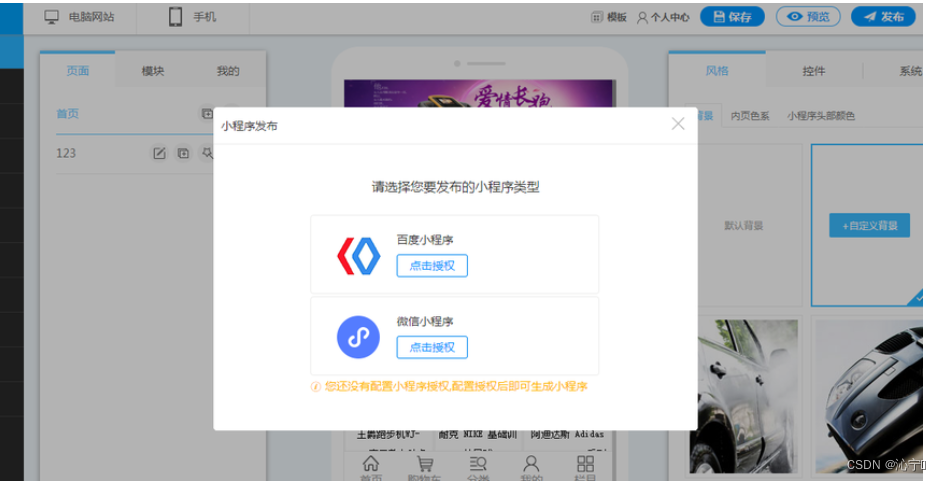Open 内页色系 sub-tab
The width and height of the screenshot is (941, 481).
tap(750, 116)
